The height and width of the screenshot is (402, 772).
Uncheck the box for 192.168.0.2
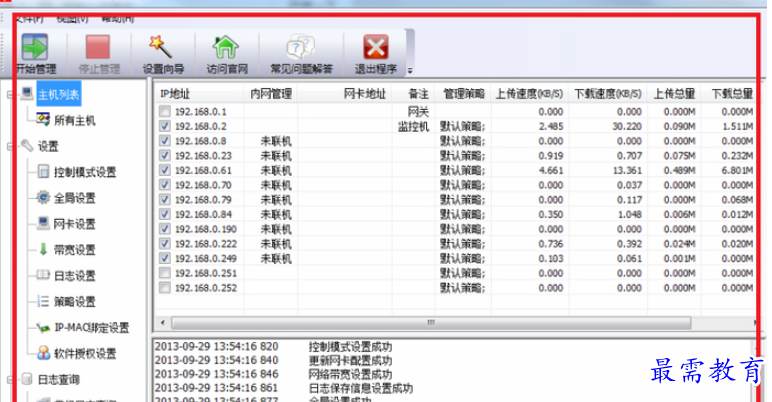[x=165, y=126]
